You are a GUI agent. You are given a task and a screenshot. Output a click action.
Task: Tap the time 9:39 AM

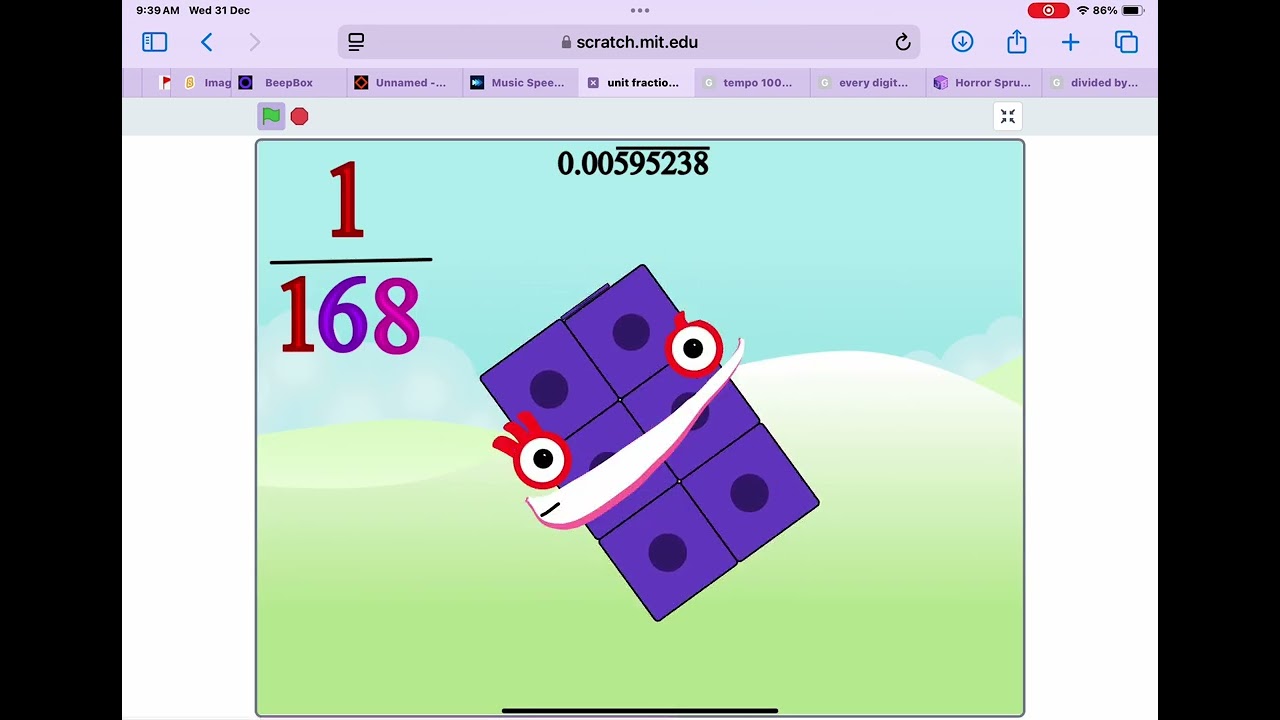(158, 10)
